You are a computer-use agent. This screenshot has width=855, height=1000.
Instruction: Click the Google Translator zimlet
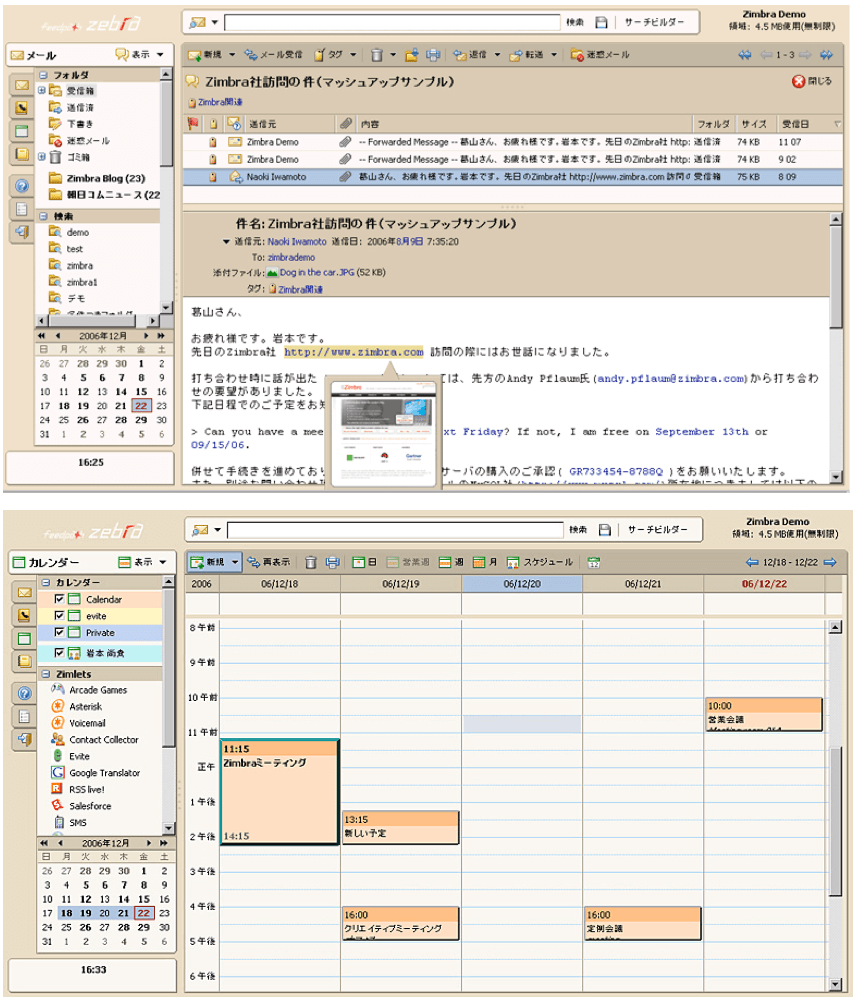coord(95,772)
